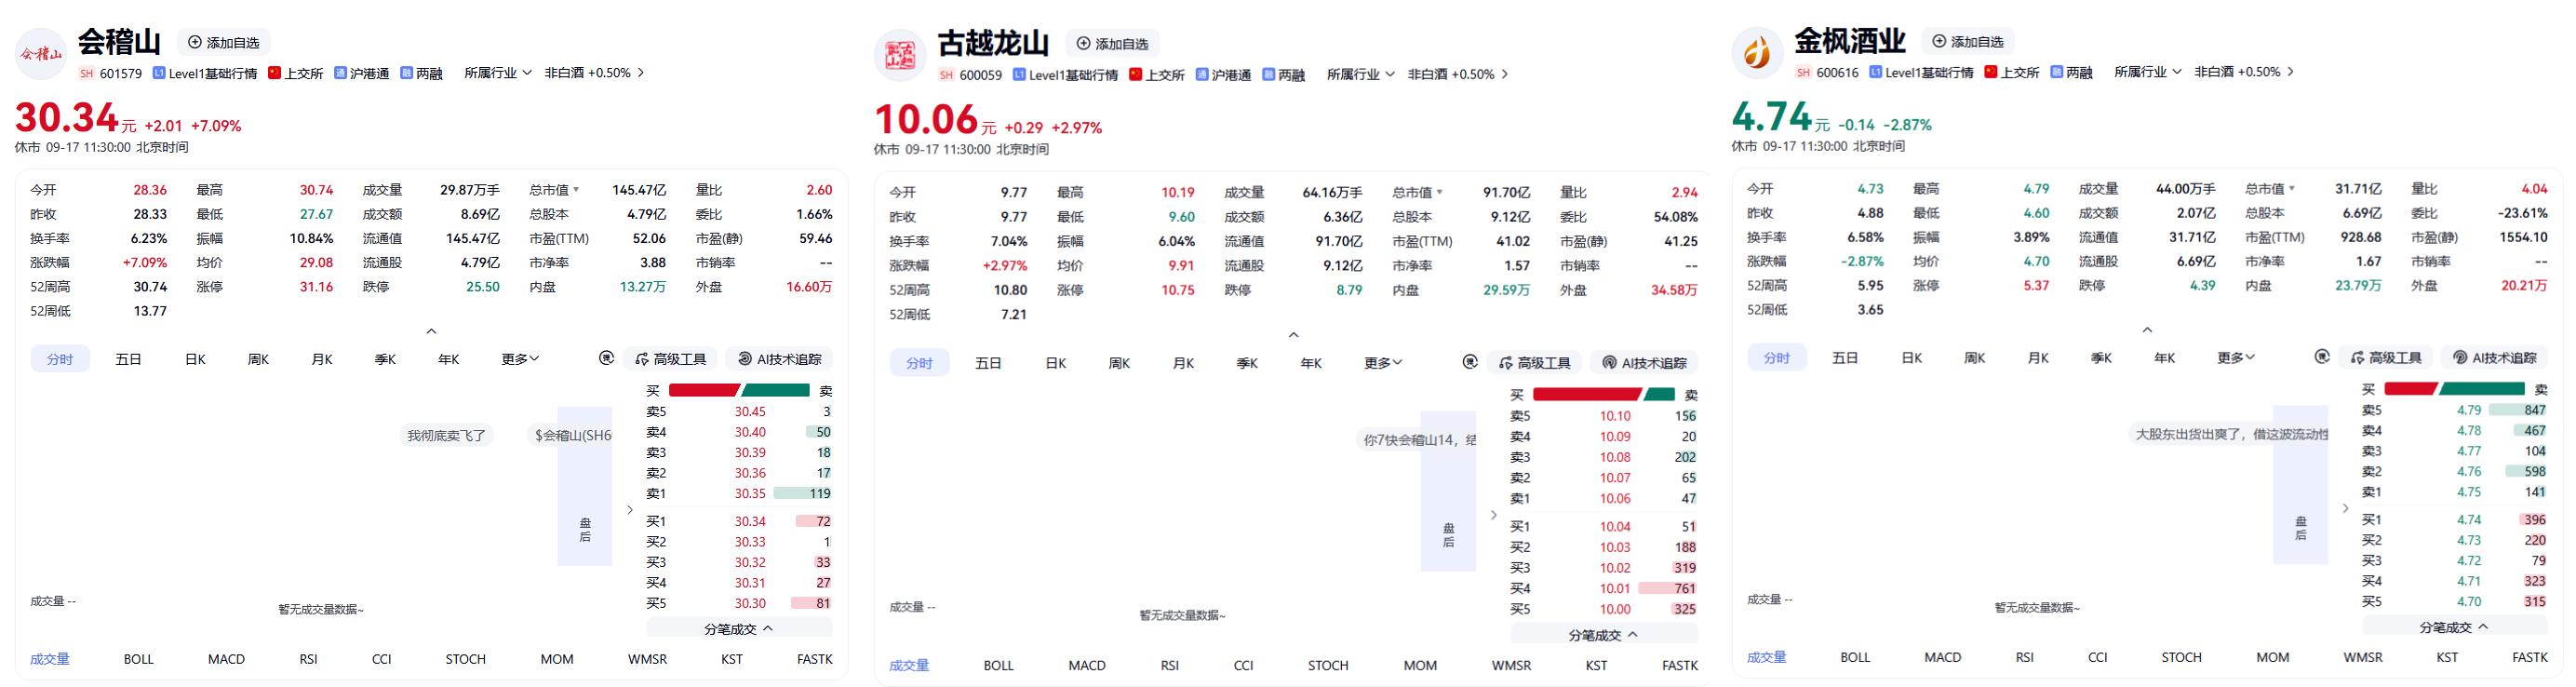Open chart settings icon in 金枫酒业 panel
Viewport: 2576px width, 687px height.
tap(2322, 357)
